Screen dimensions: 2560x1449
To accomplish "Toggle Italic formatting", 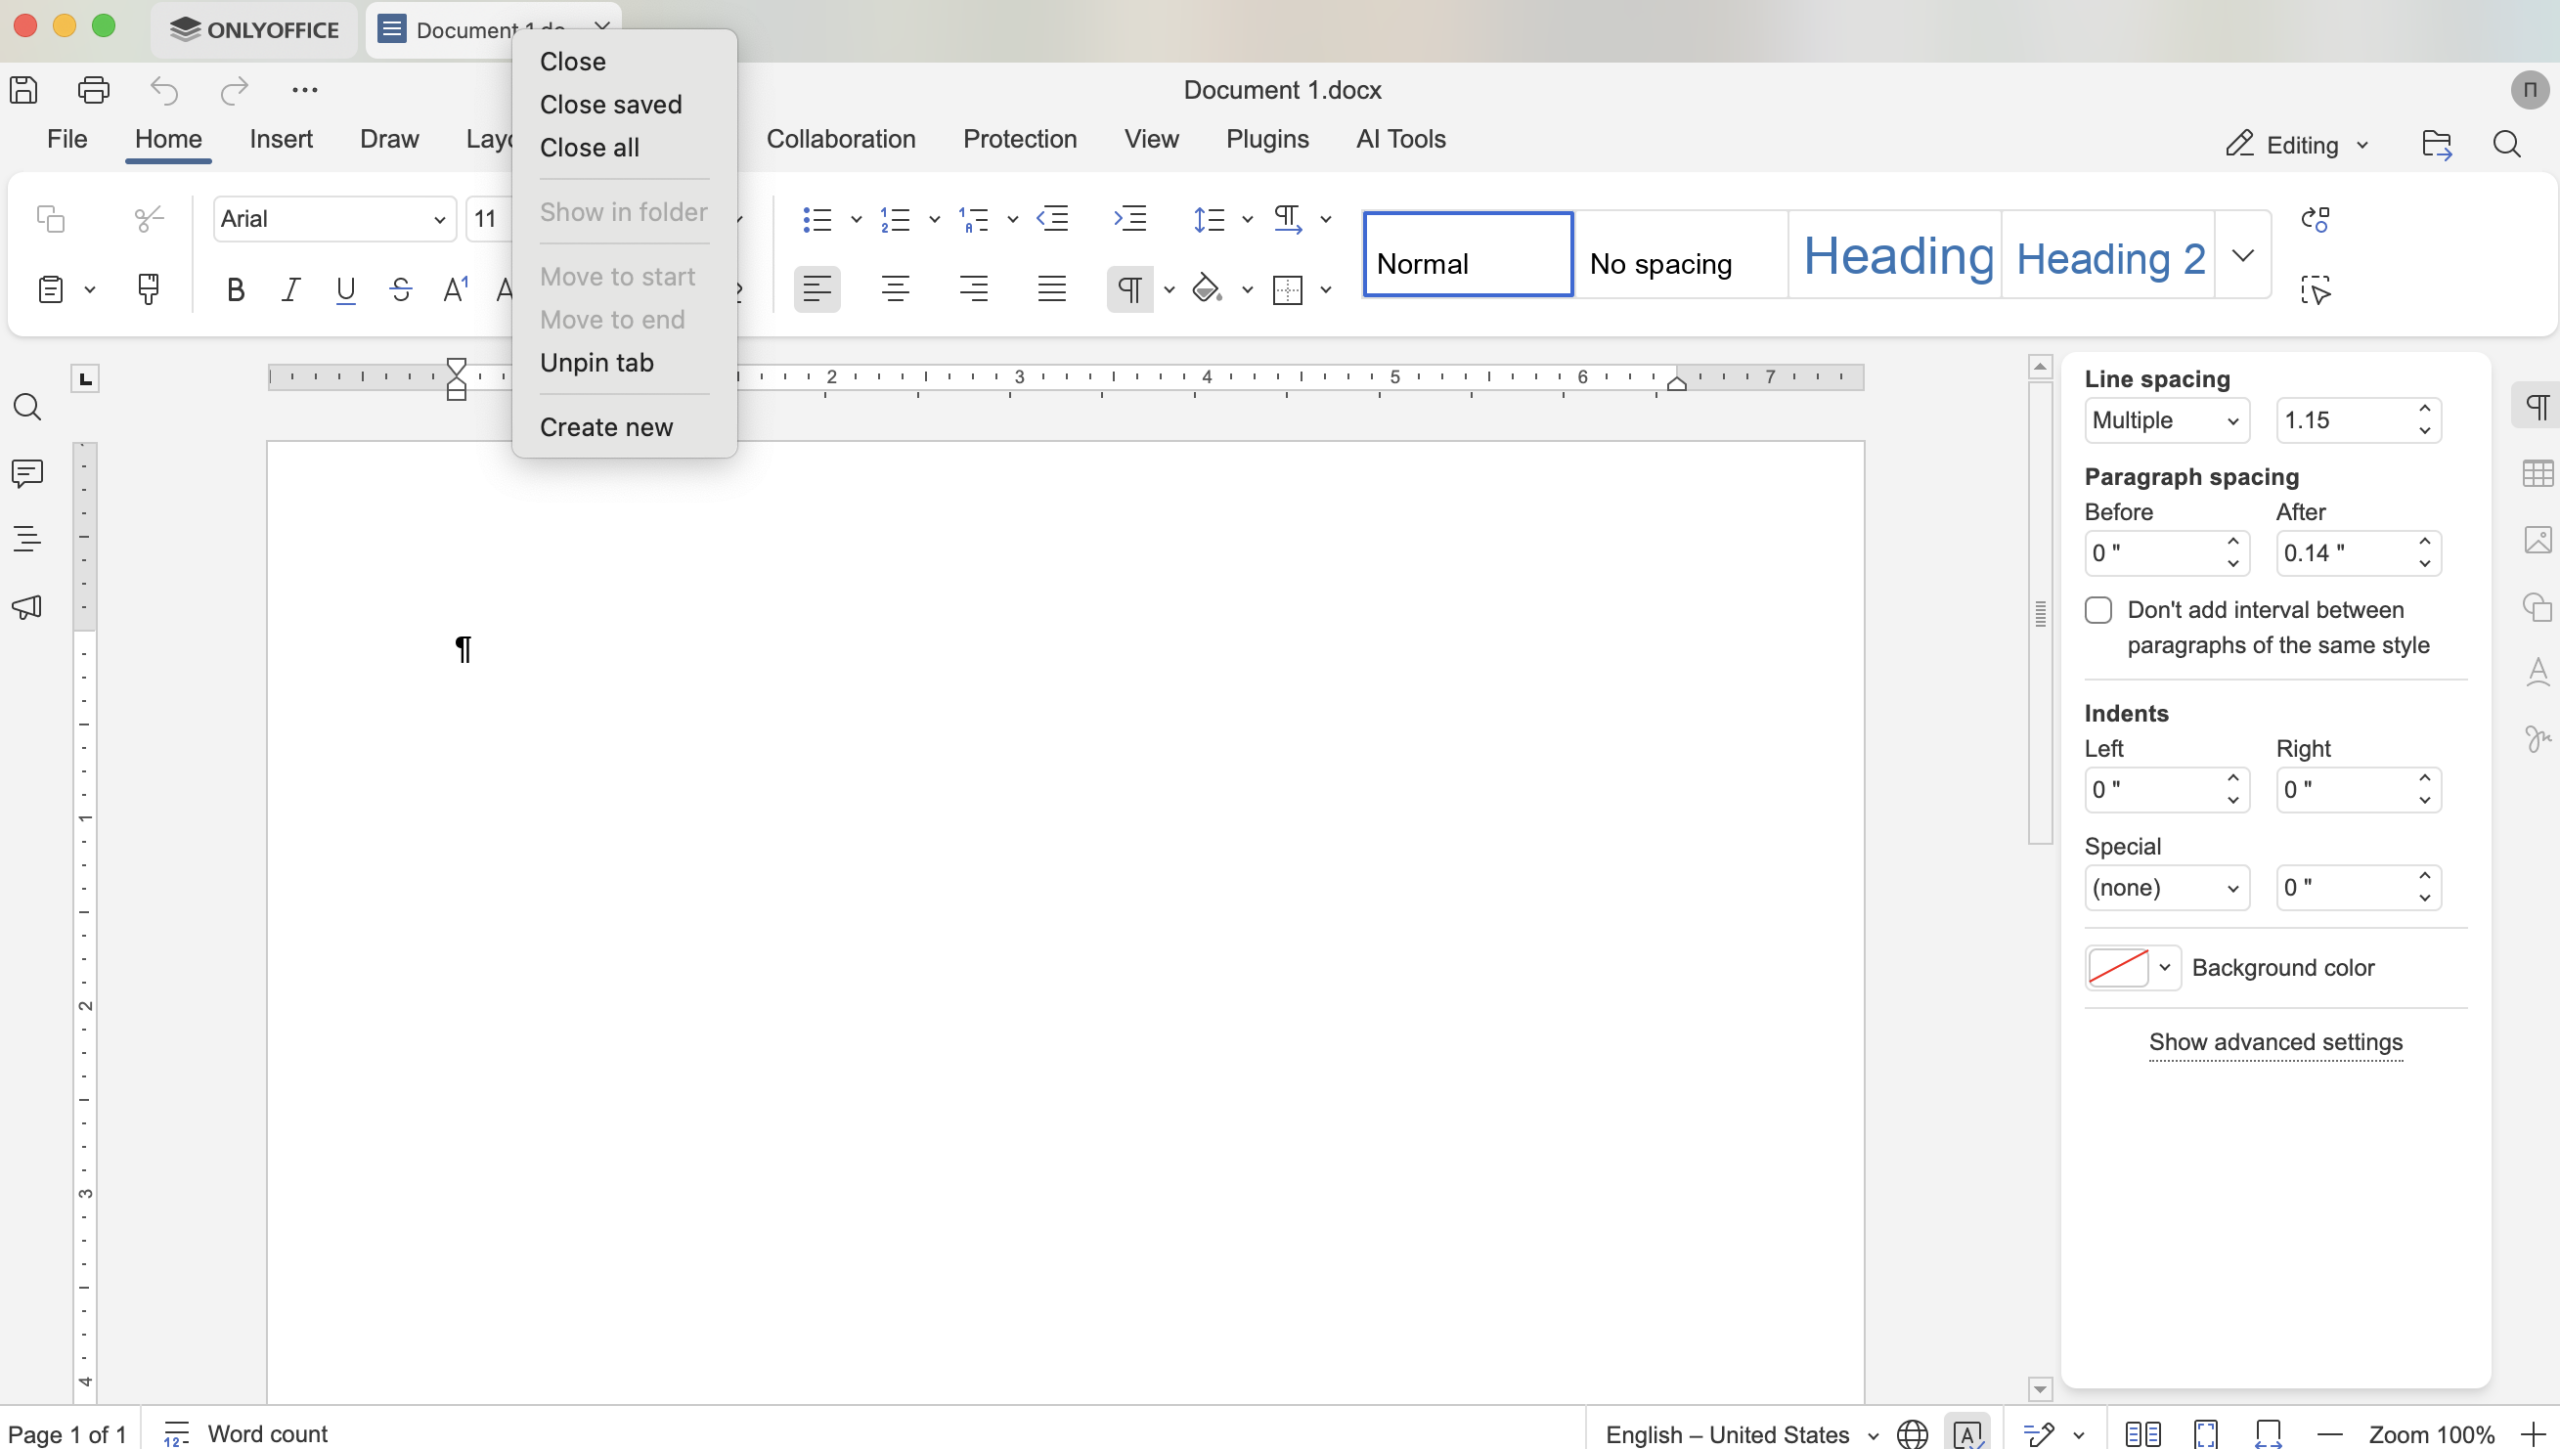I will pos(291,290).
